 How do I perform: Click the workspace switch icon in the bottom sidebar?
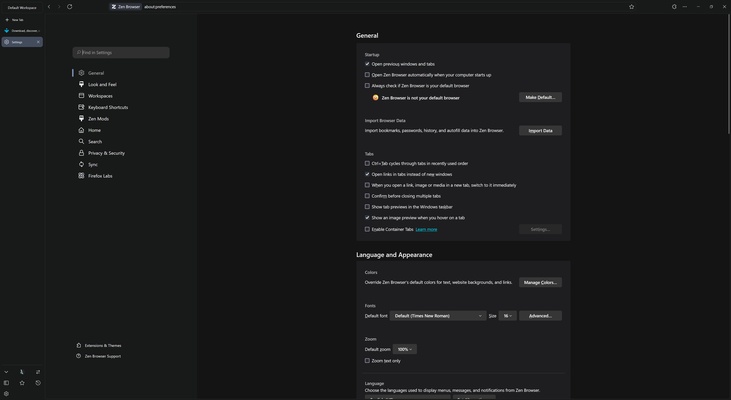pos(38,372)
